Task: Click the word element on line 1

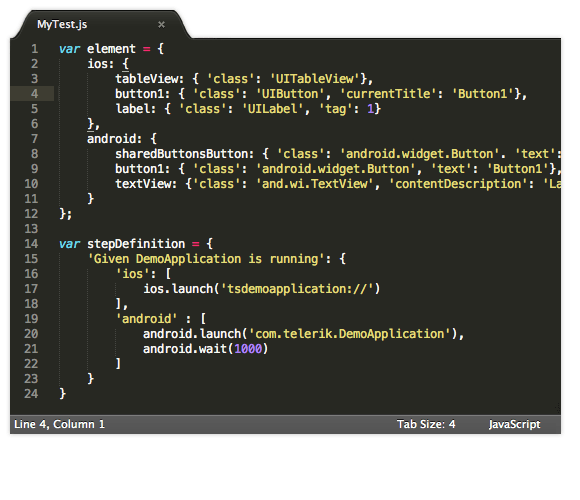Action: point(111,49)
